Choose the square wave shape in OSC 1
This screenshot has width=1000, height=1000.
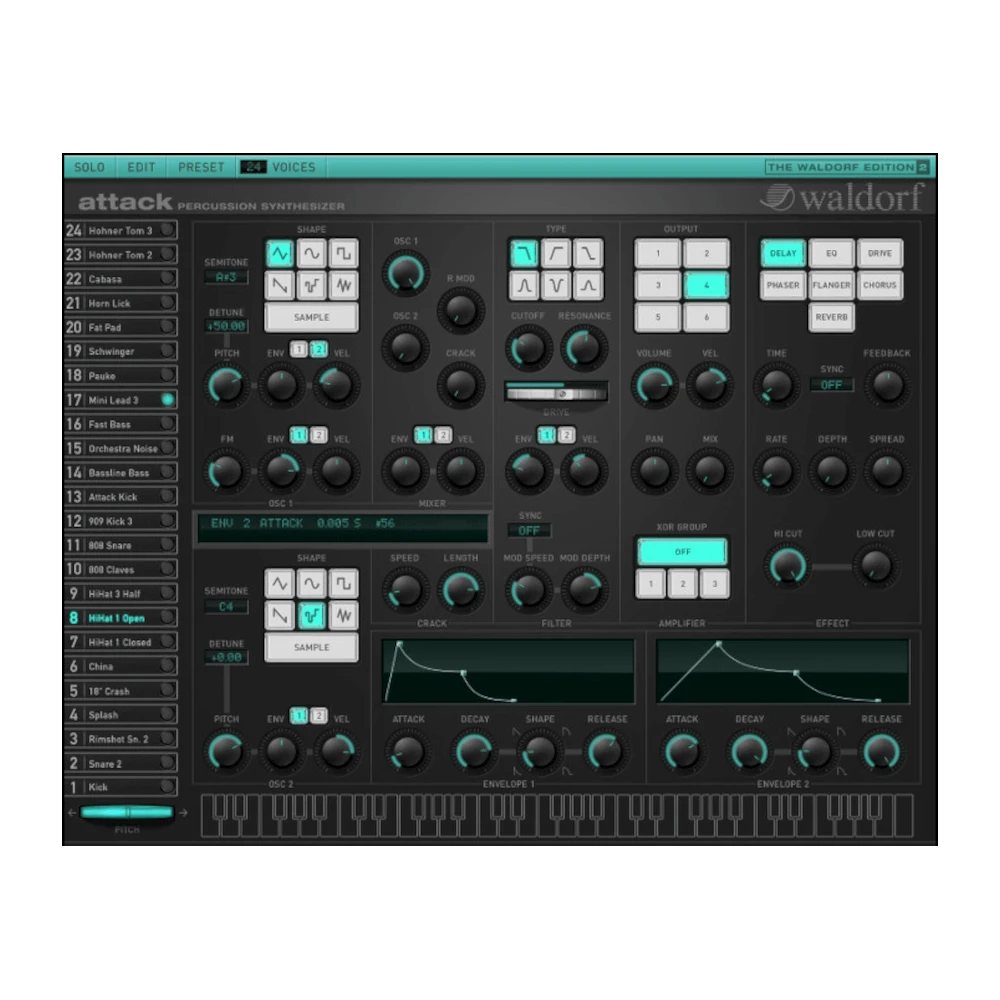pyautogui.click(x=344, y=254)
